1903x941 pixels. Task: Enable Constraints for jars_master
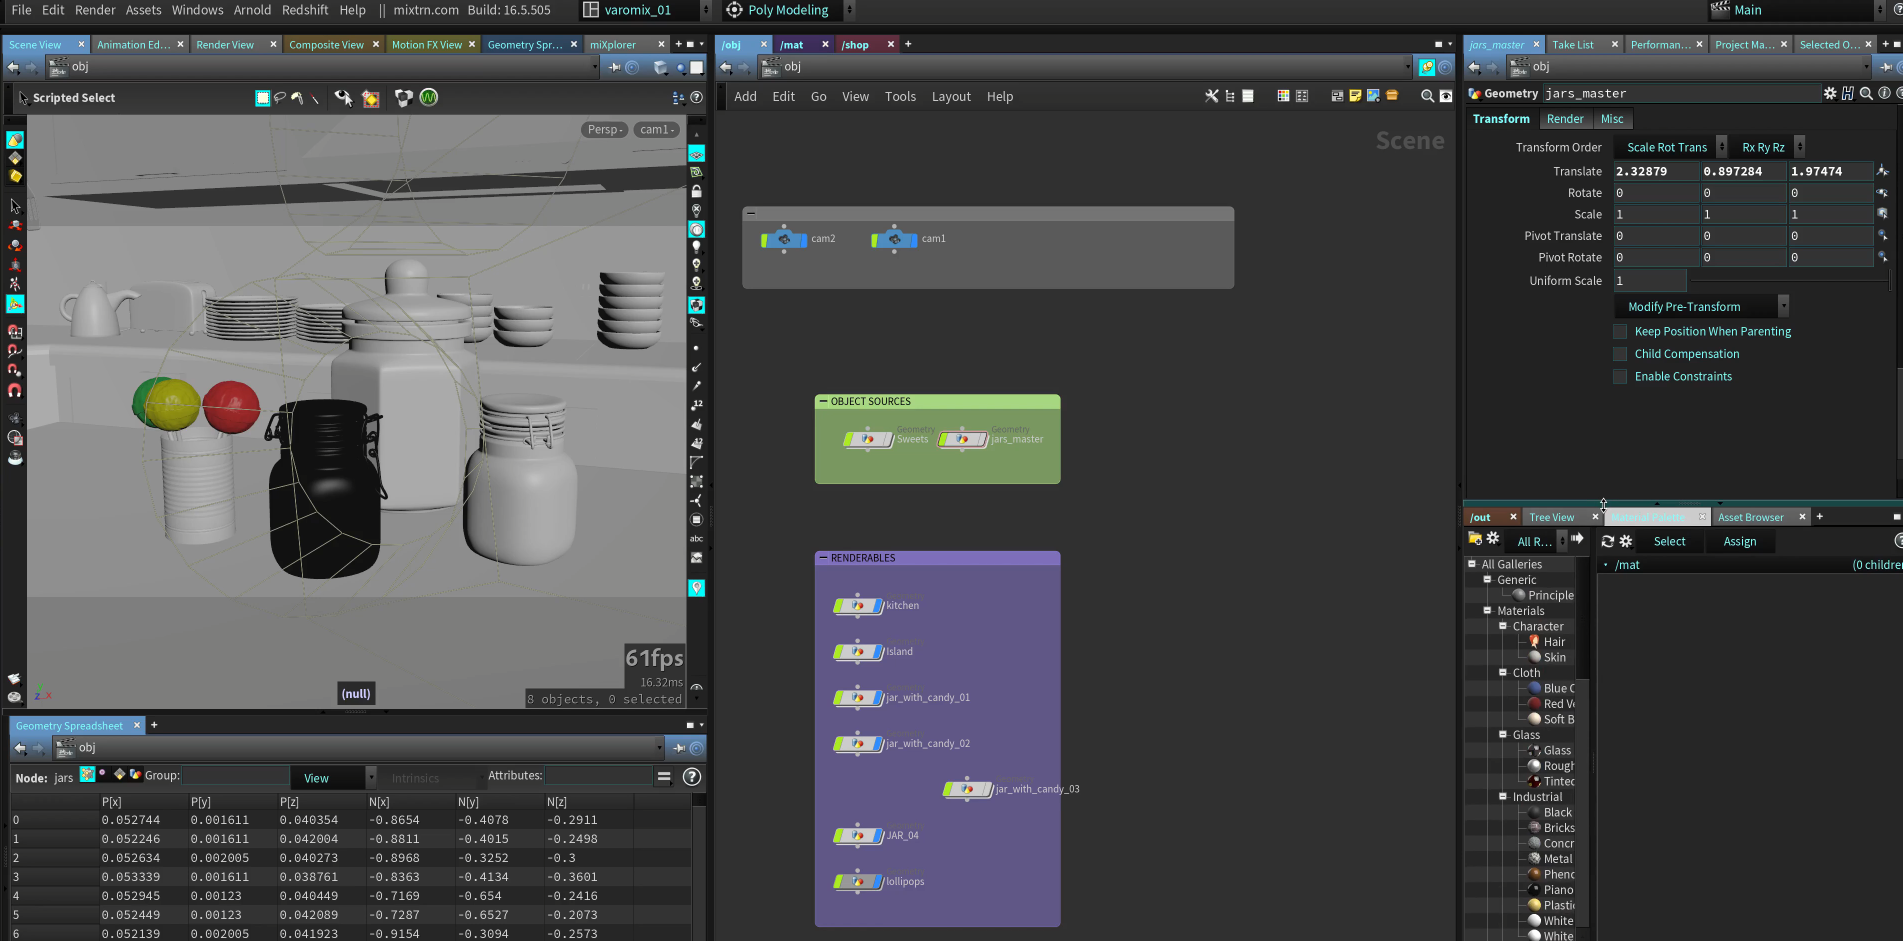tap(1620, 376)
